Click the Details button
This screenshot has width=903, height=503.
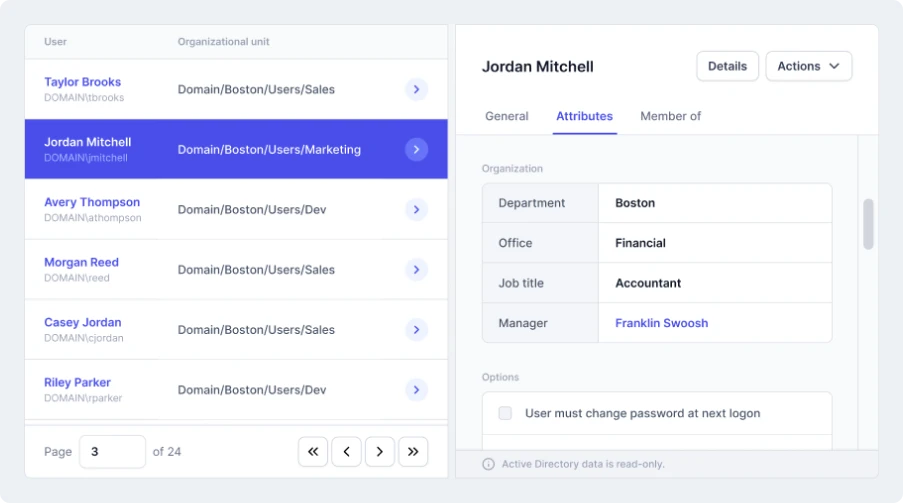pyautogui.click(x=727, y=66)
